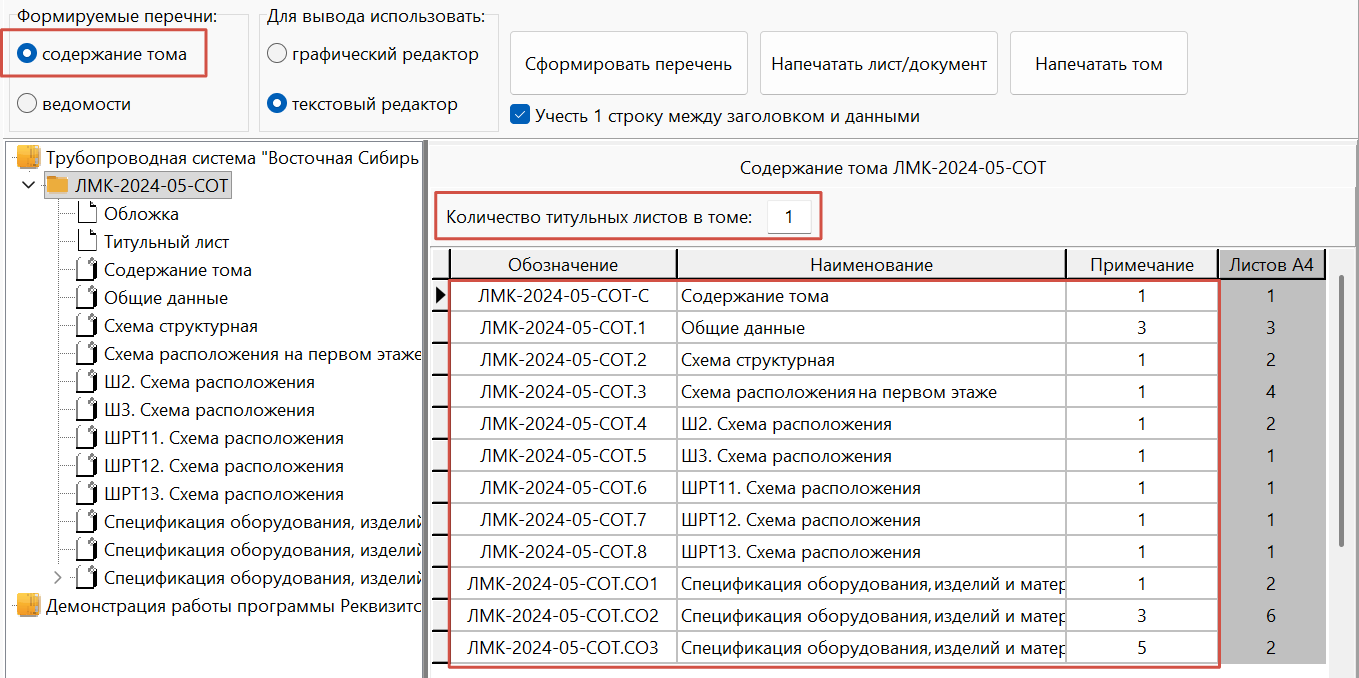Select "Ш2. Схема расположения" tree item
This screenshot has height=678, width=1359.
[x=209, y=382]
